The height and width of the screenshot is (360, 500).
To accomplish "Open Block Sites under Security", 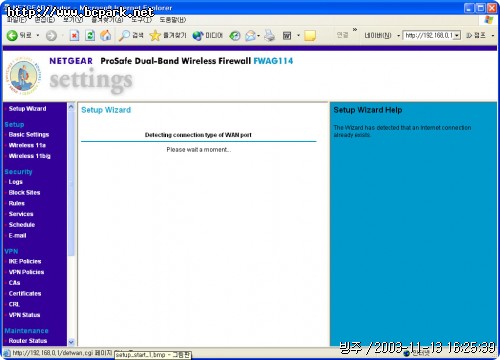I will [24, 193].
